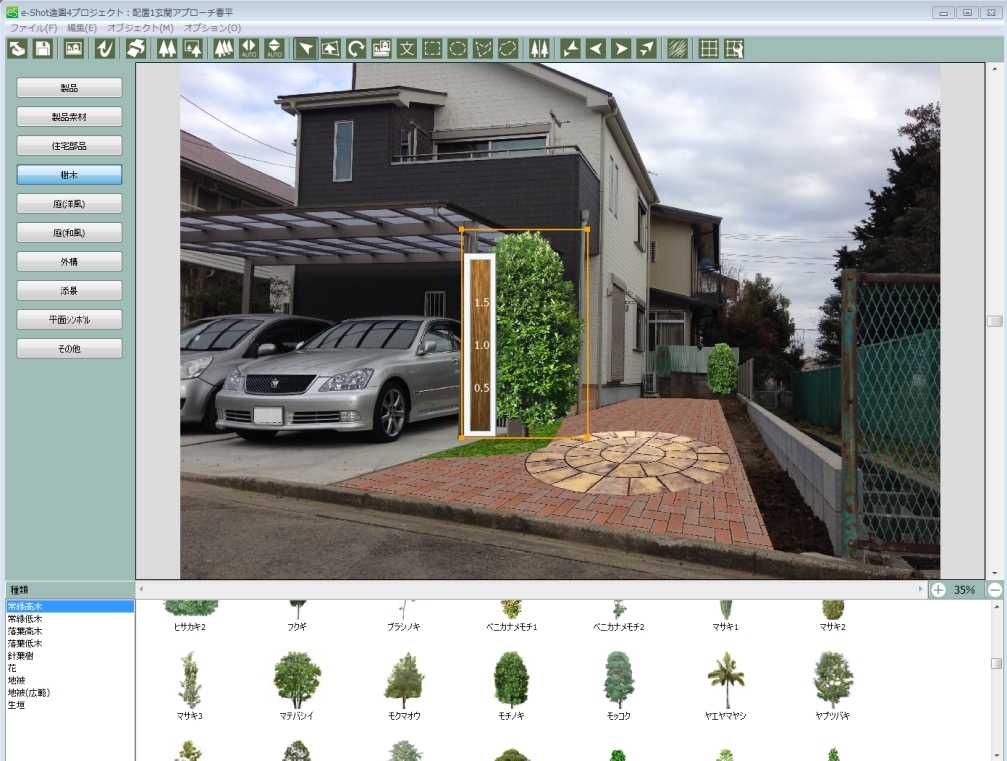Click the floppy disk save icon

pos(43,49)
